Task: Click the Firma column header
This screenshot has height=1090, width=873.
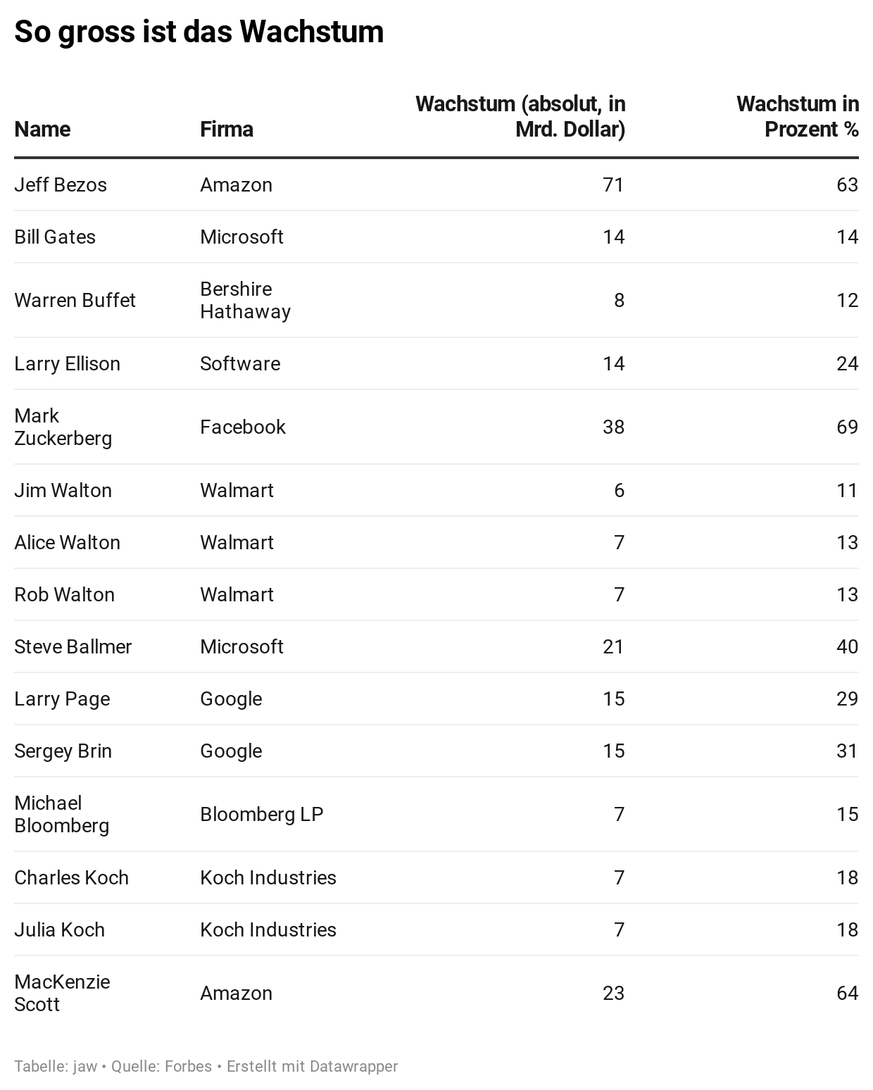Action: (226, 129)
